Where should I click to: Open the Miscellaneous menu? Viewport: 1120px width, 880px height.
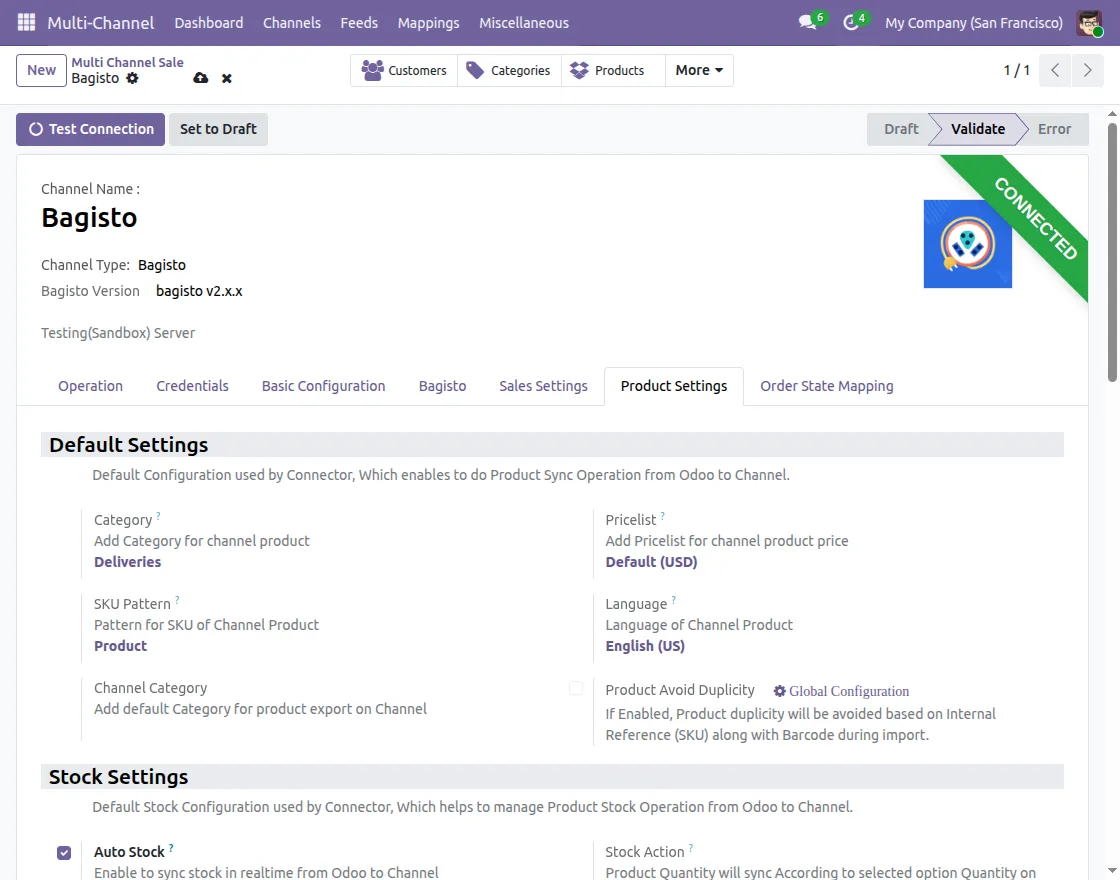pyautogui.click(x=524, y=23)
